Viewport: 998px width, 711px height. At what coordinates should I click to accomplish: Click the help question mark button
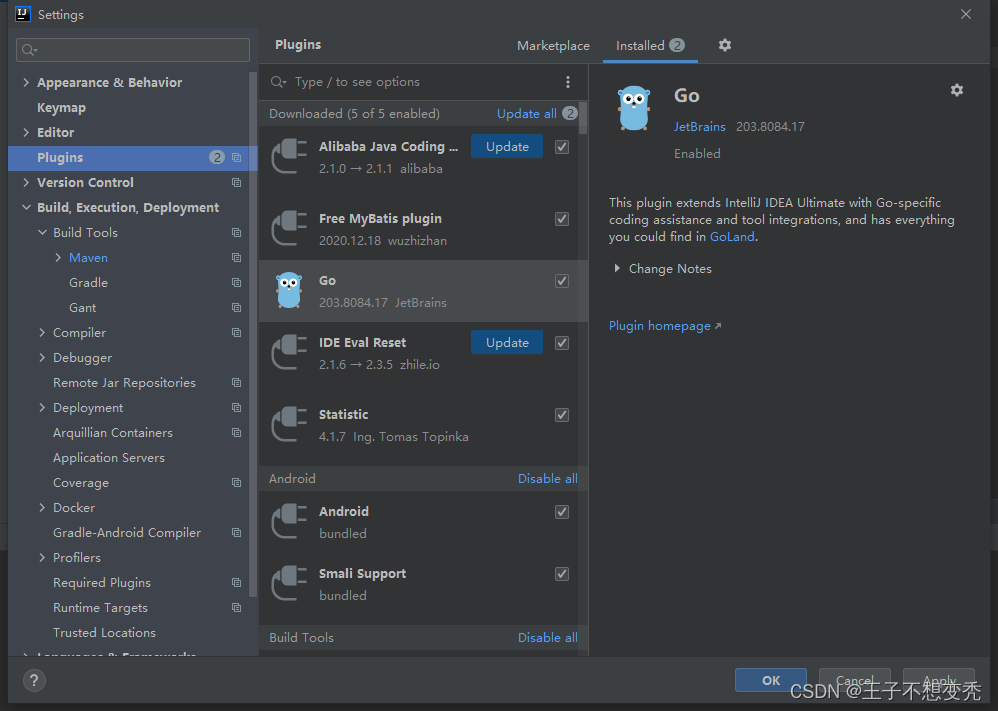pos(34,680)
